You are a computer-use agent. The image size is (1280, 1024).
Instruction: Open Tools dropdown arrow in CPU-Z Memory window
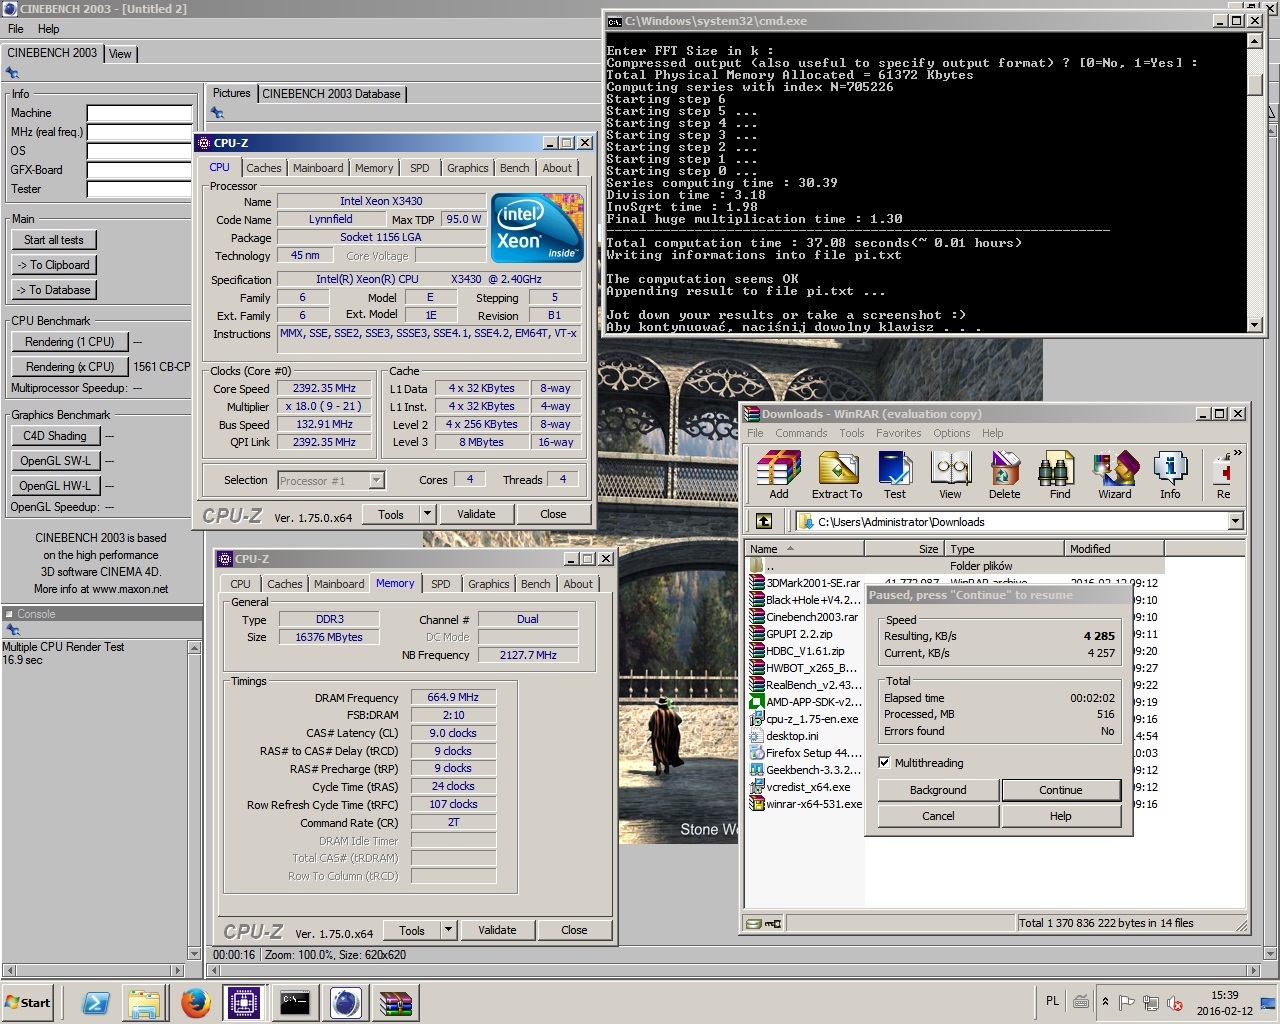tap(448, 930)
